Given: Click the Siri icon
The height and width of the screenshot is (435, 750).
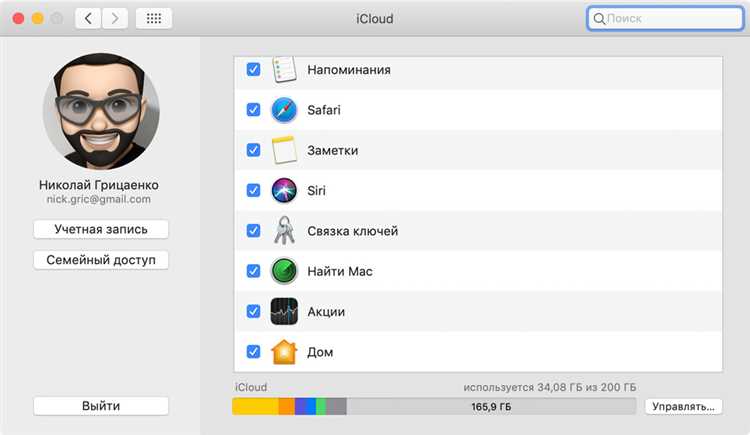Looking at the screenshot, I should pos(284,190).
